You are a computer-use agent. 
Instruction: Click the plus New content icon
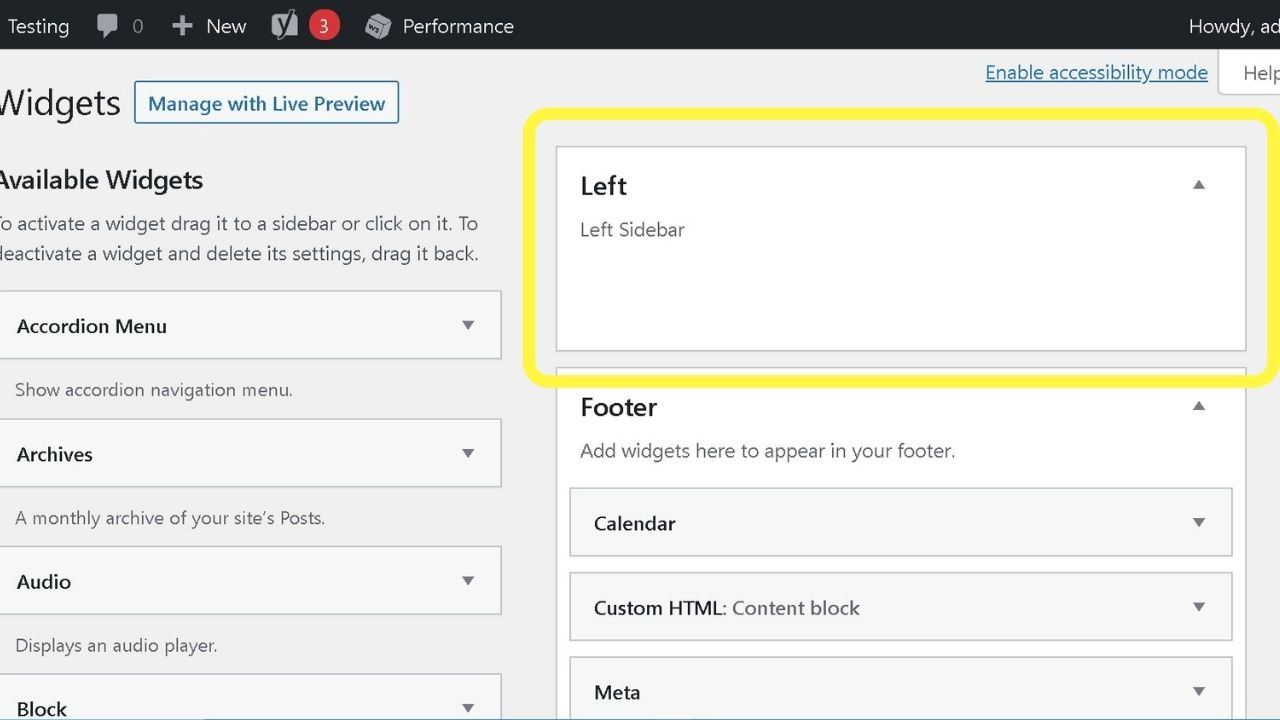click(182, 26)
